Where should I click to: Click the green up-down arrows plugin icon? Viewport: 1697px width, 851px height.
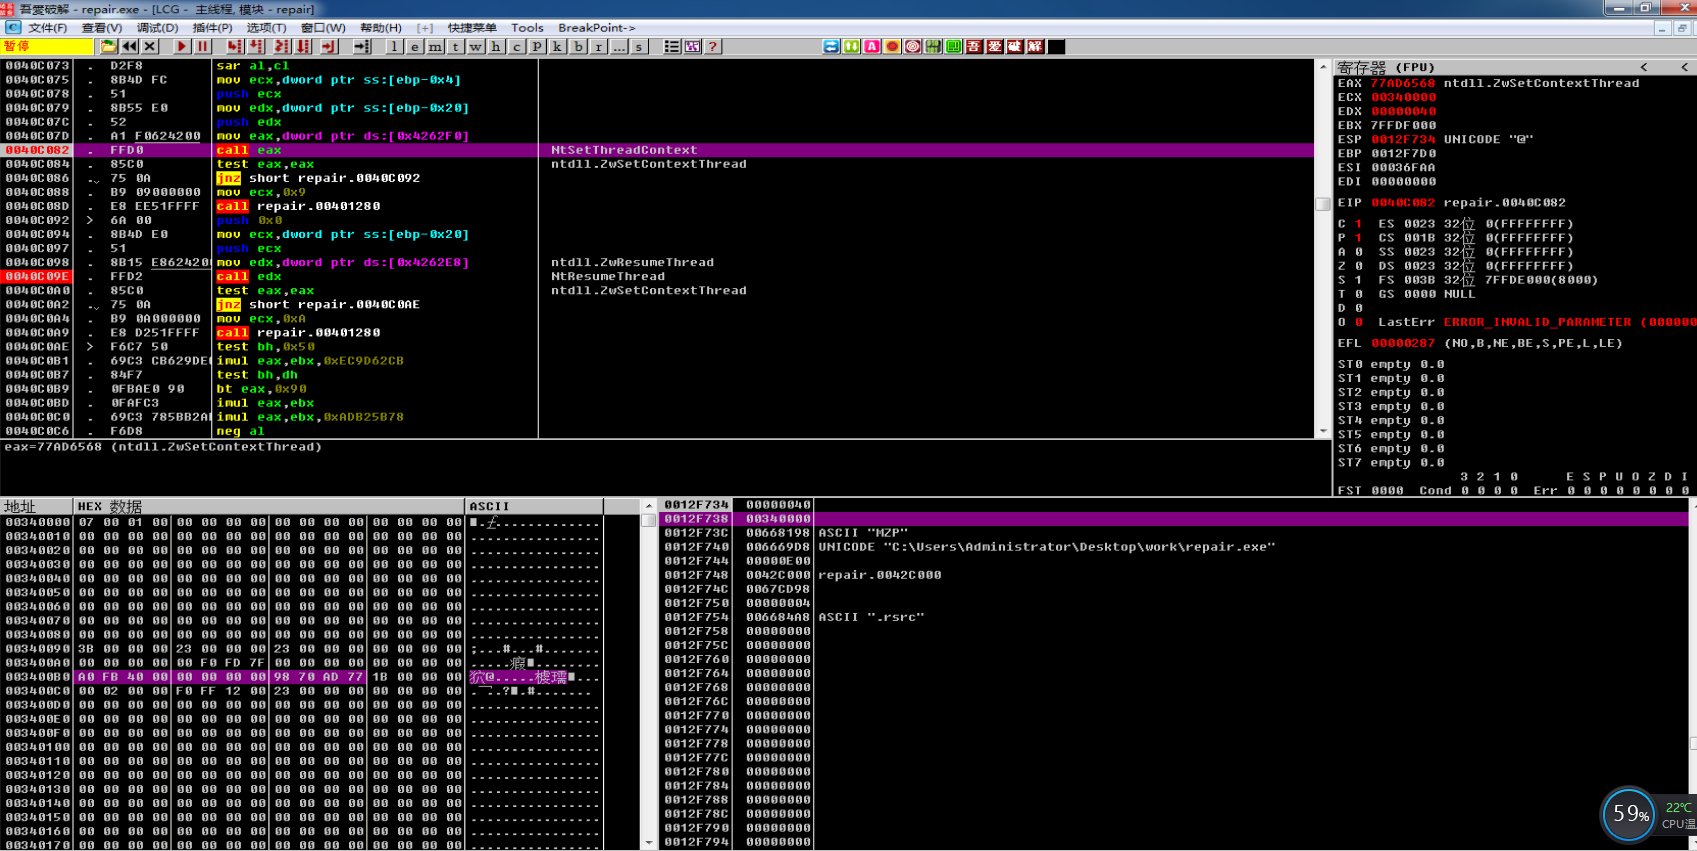click(852, 46)
